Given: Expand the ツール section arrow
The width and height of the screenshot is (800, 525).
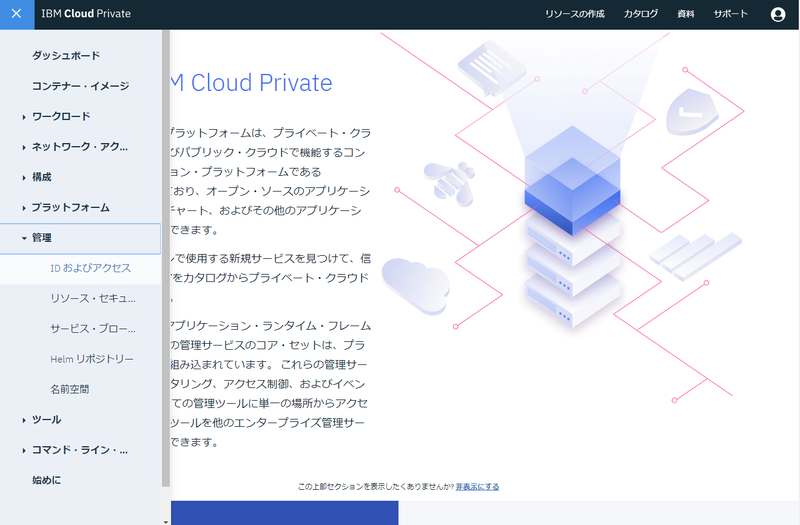Looking at the screenshot, I should 24,420.
